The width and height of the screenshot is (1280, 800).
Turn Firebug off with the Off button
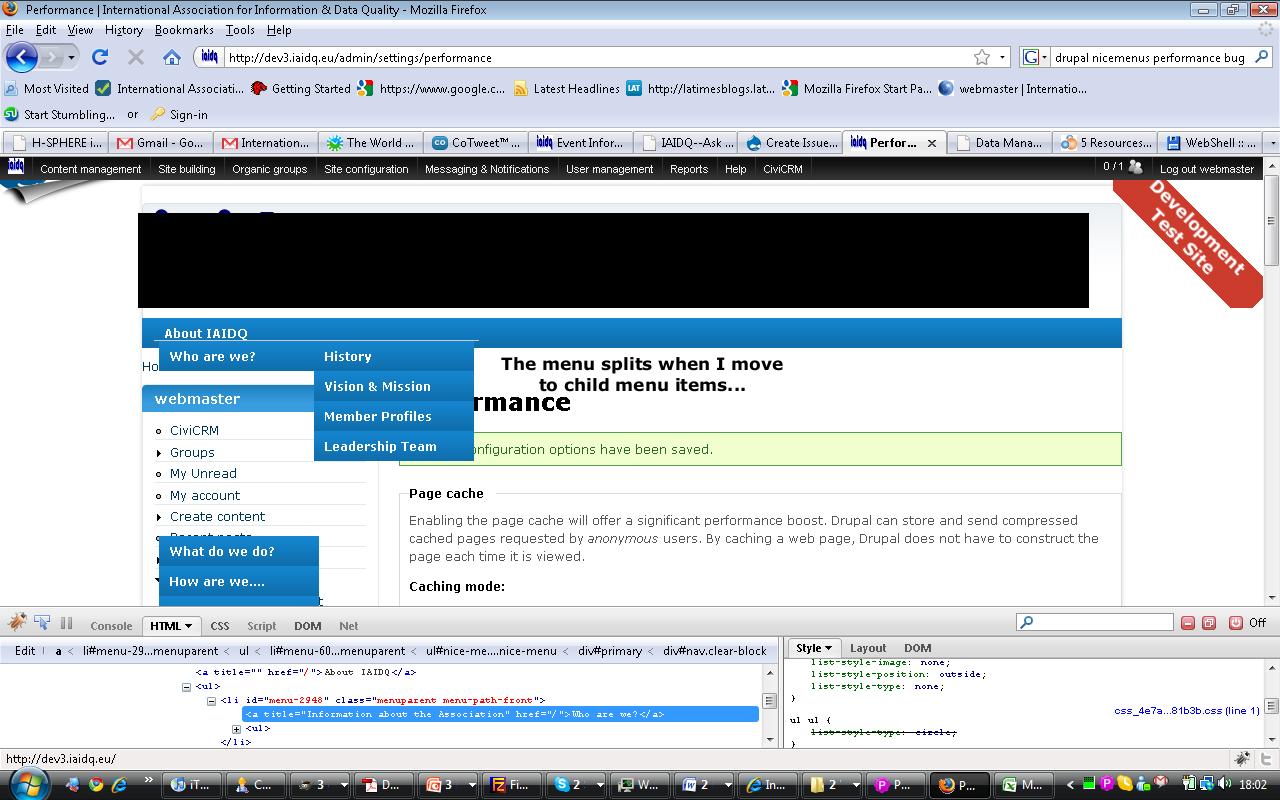(1248, 623)
